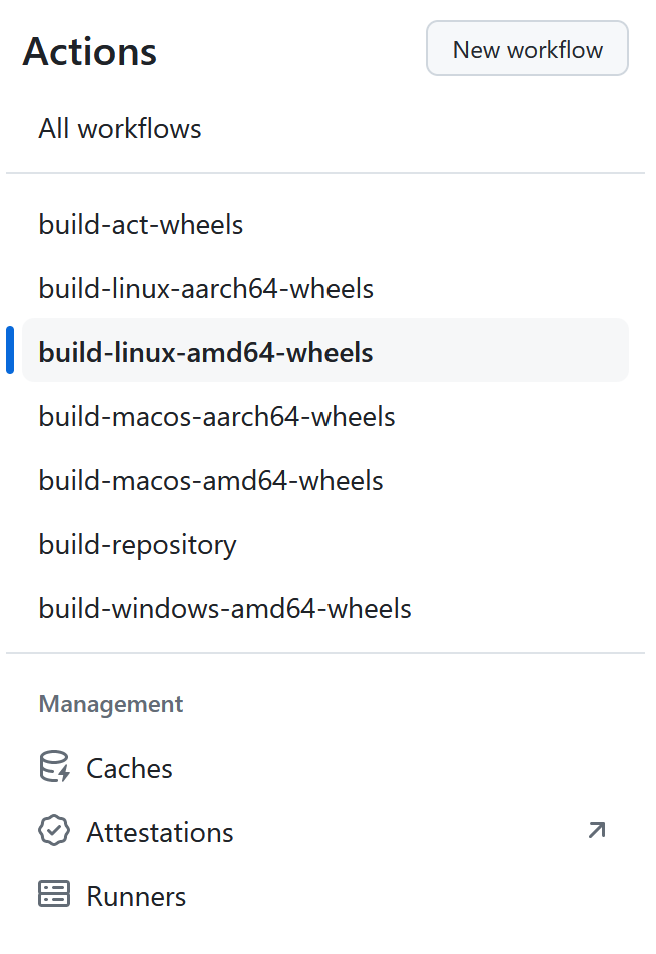This screenshot has width=656, height=954.
Task: Open the build-act-wheels workflow
Action: pos(141,225)
